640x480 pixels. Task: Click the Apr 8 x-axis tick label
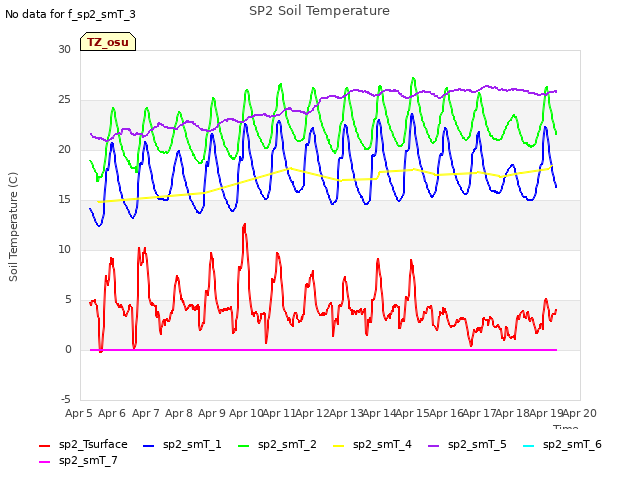pyautogui.click(x=179, y=413)
